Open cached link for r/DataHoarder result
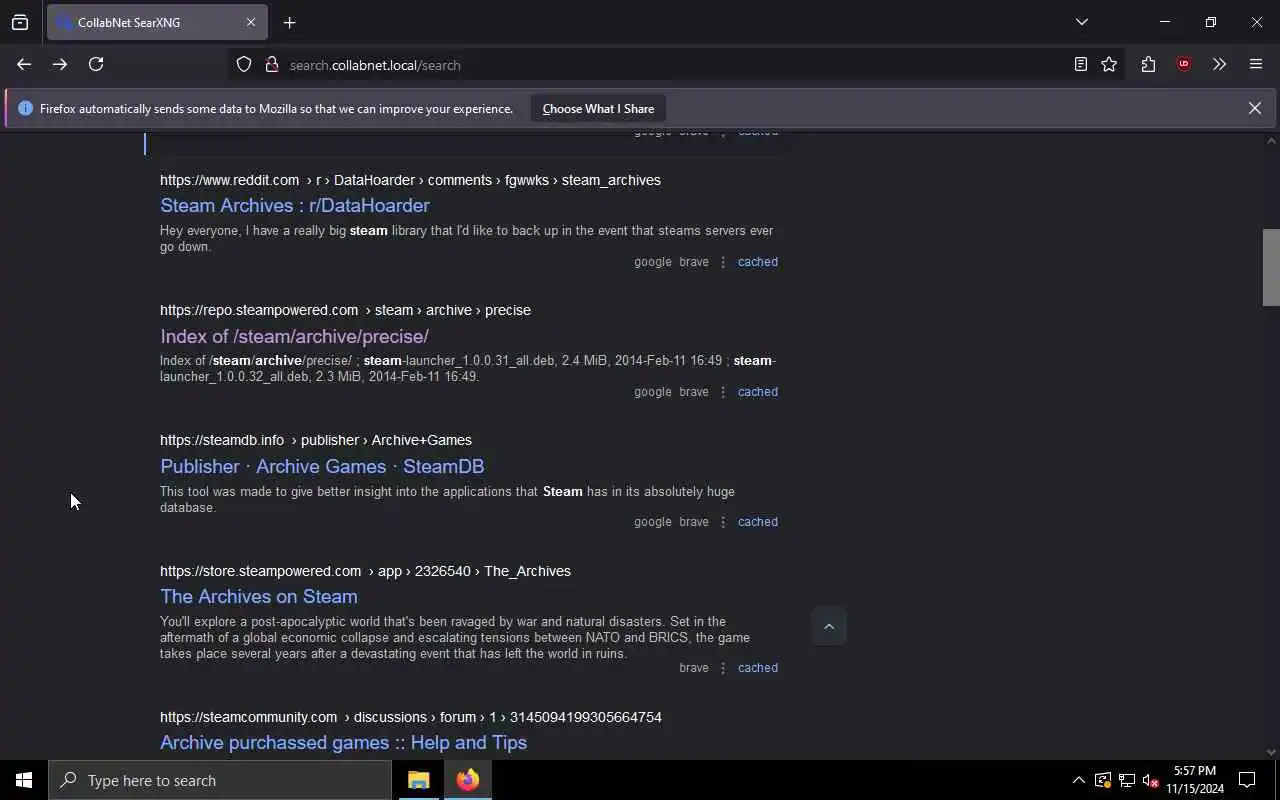The height and width of the screenshot is (800, 1280). pyautogui.click(x=757, y=262)
